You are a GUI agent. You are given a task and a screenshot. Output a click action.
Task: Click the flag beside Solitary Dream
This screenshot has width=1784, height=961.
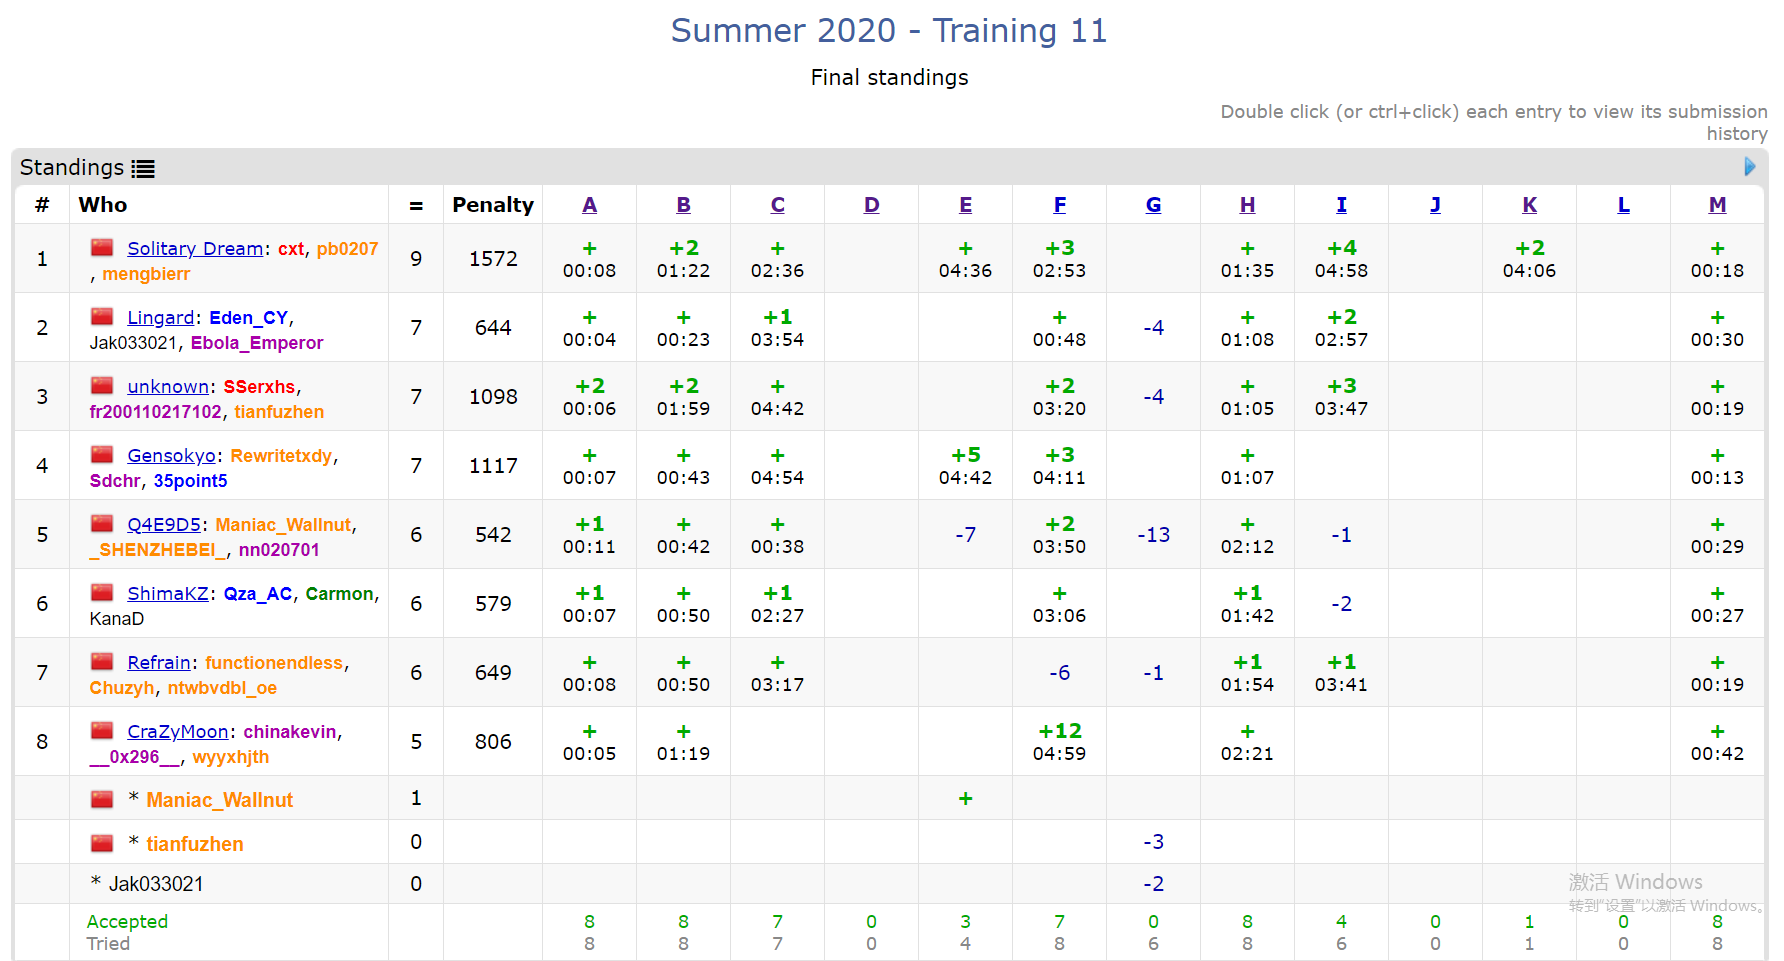(102, 247)
